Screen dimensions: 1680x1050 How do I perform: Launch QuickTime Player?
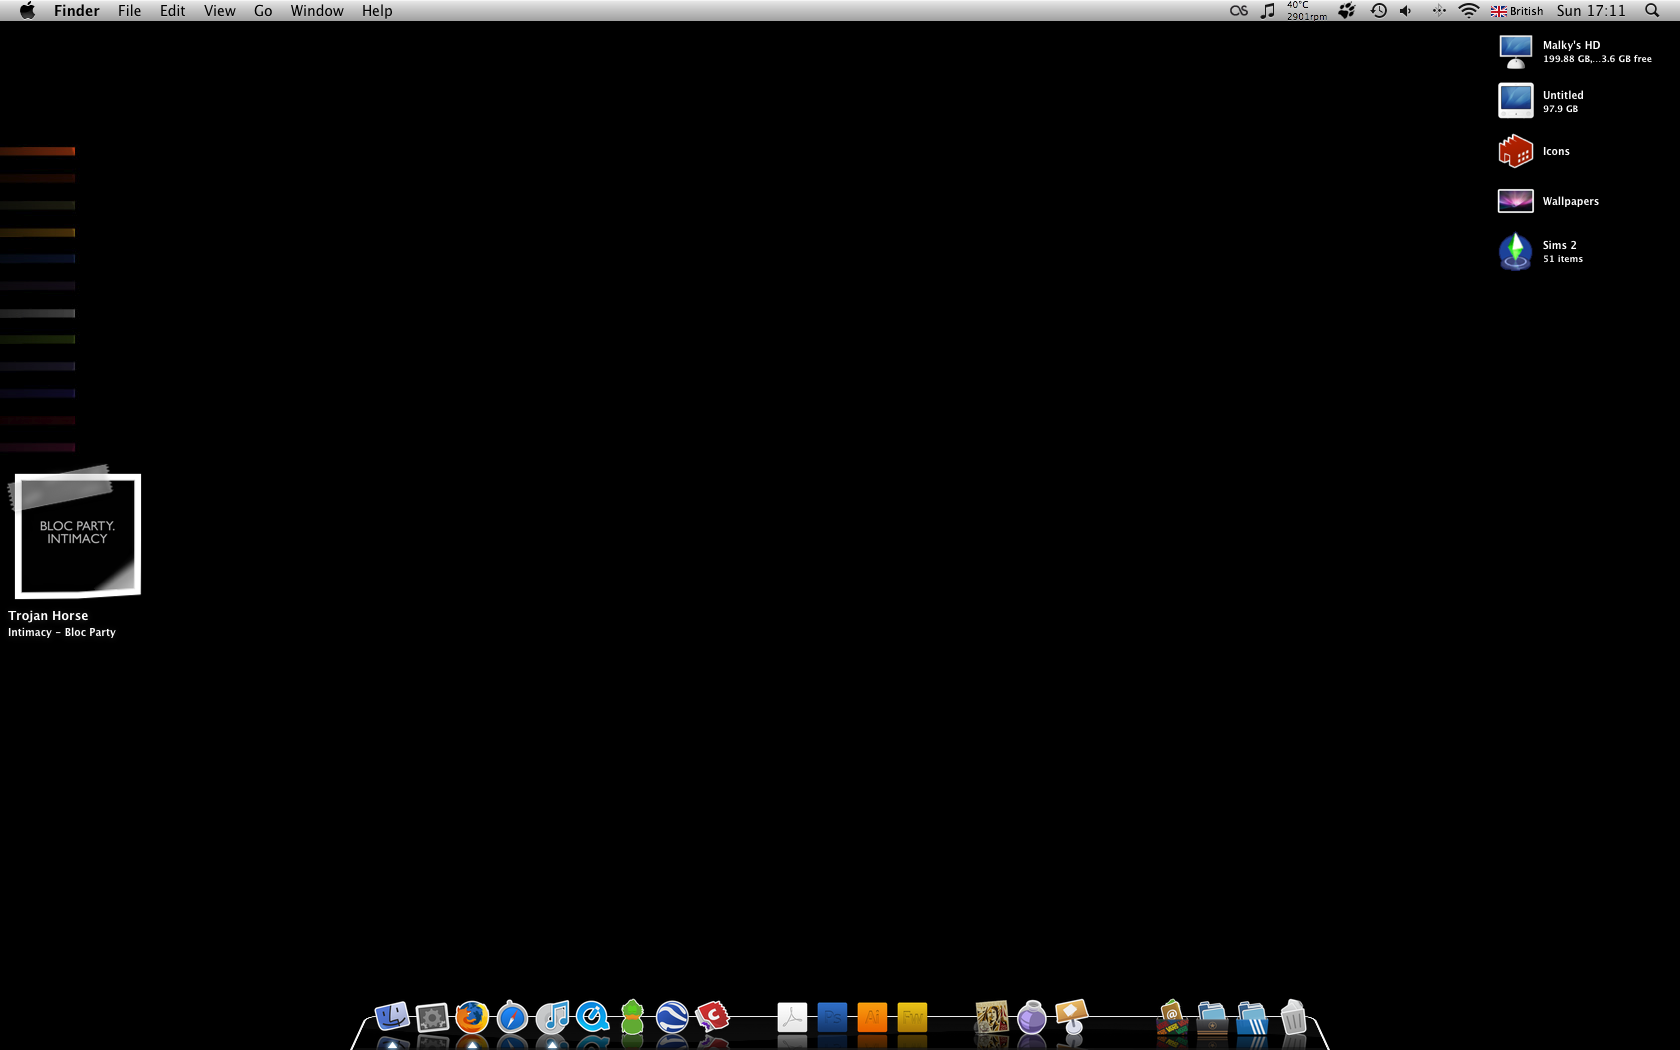(x=592, y=1018)
